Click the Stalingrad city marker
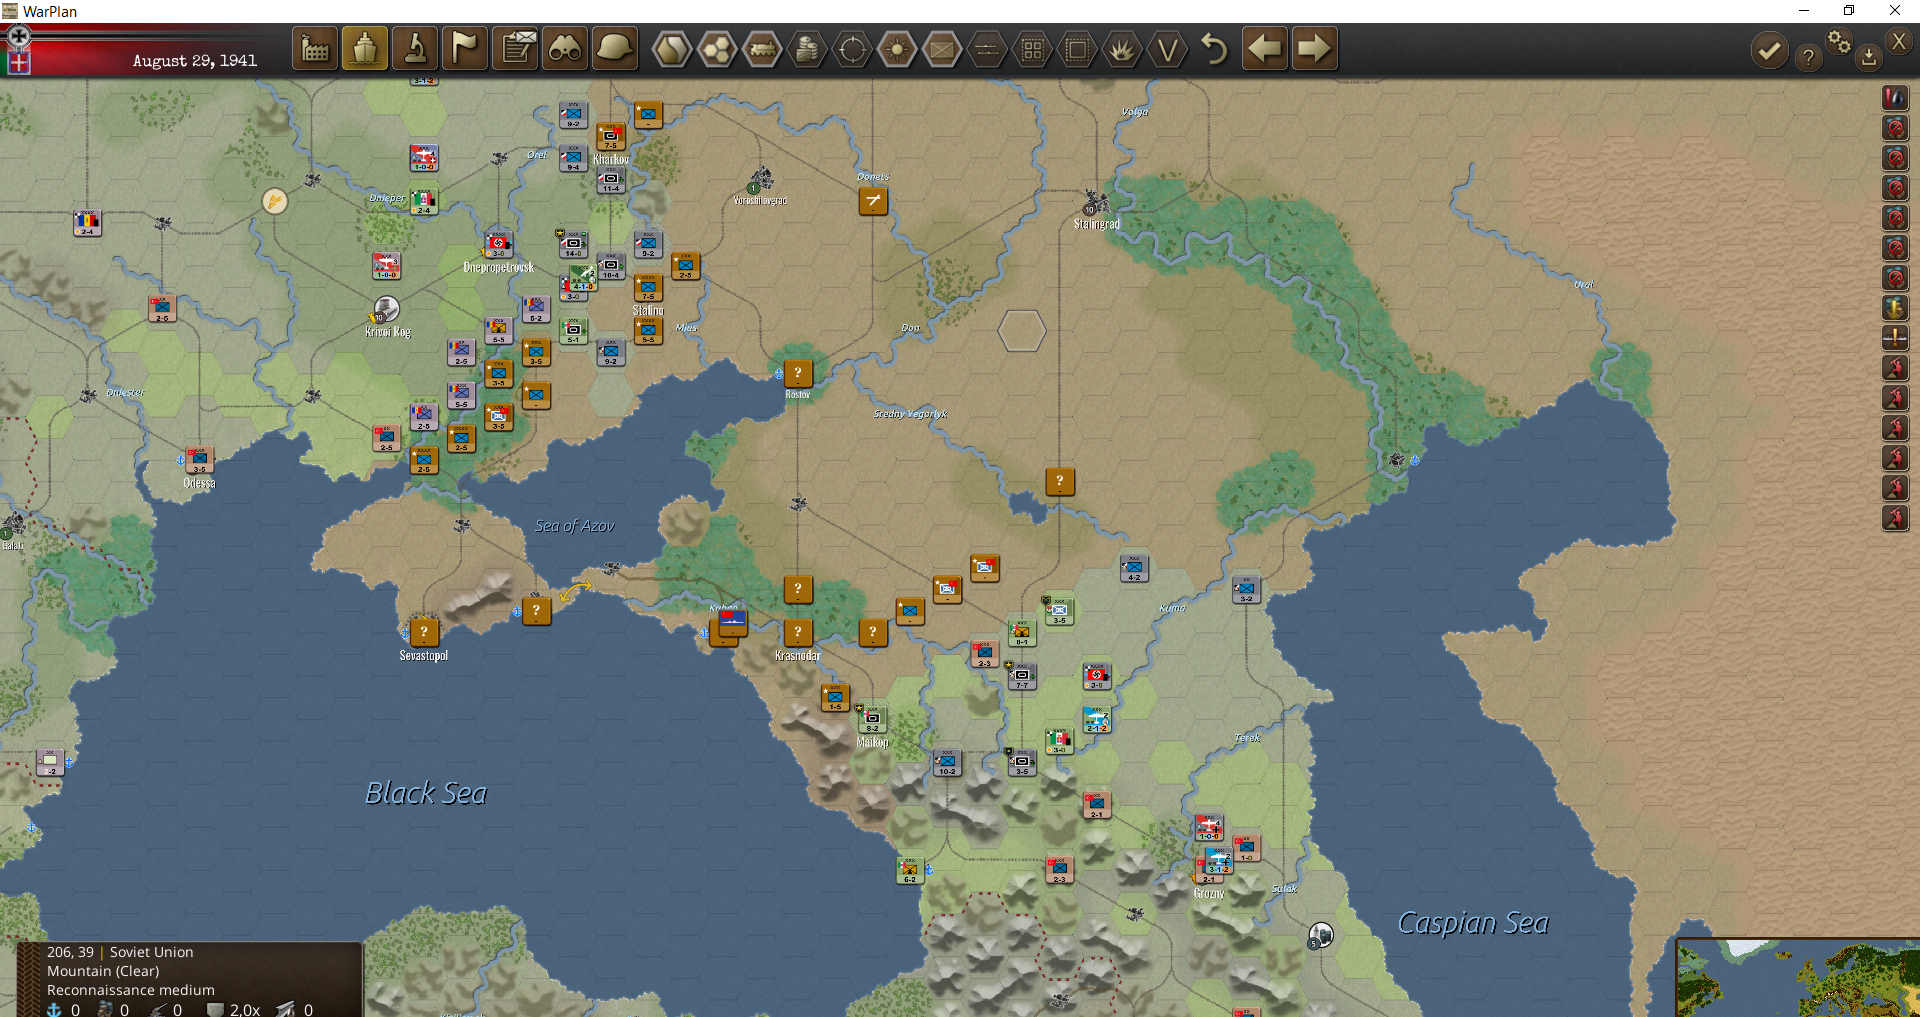The image size is (1920, 1017). click(x=1096, y=204)
